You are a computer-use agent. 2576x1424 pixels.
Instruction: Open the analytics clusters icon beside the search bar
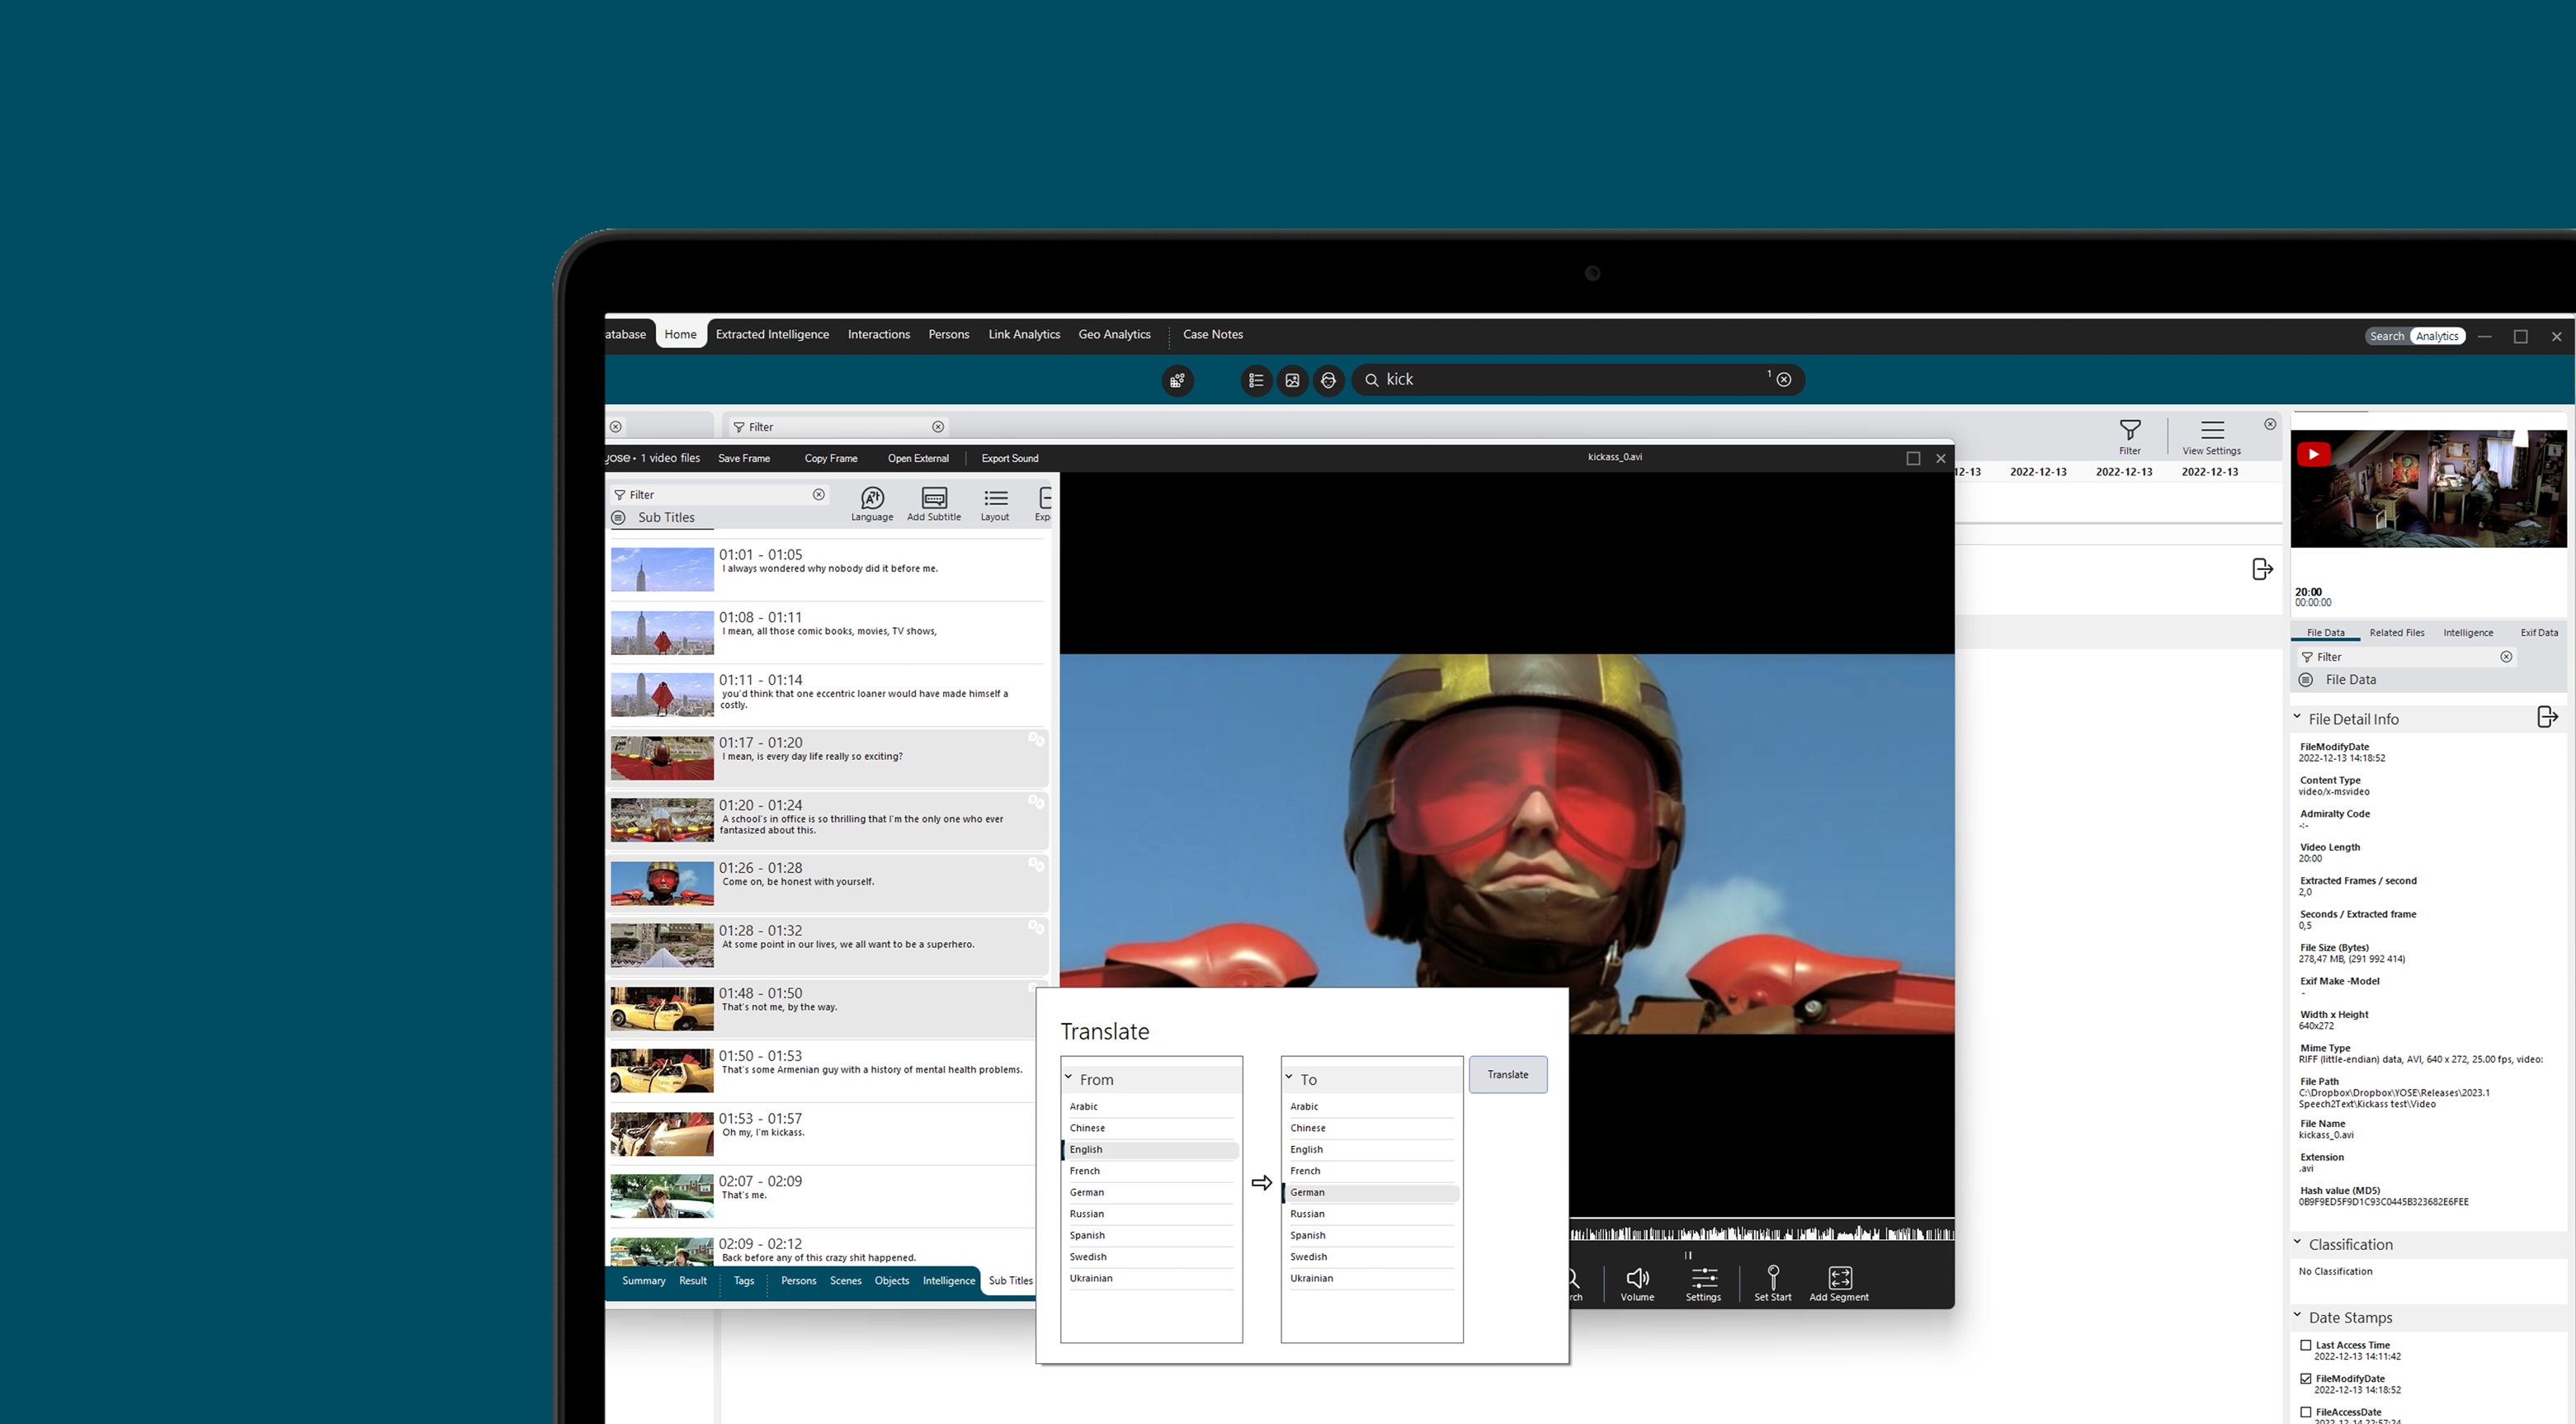pyautogui.click(x=1178, y=380)
